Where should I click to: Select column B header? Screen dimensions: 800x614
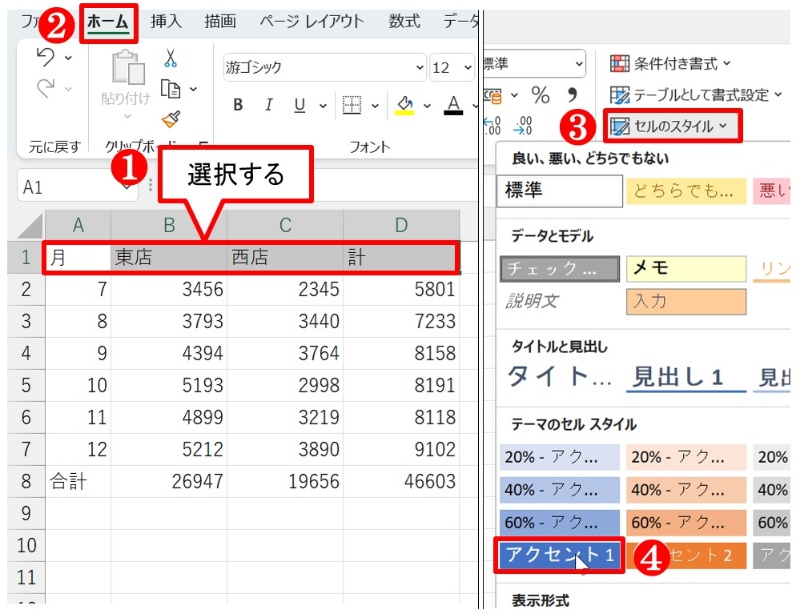tap(169, 225)
